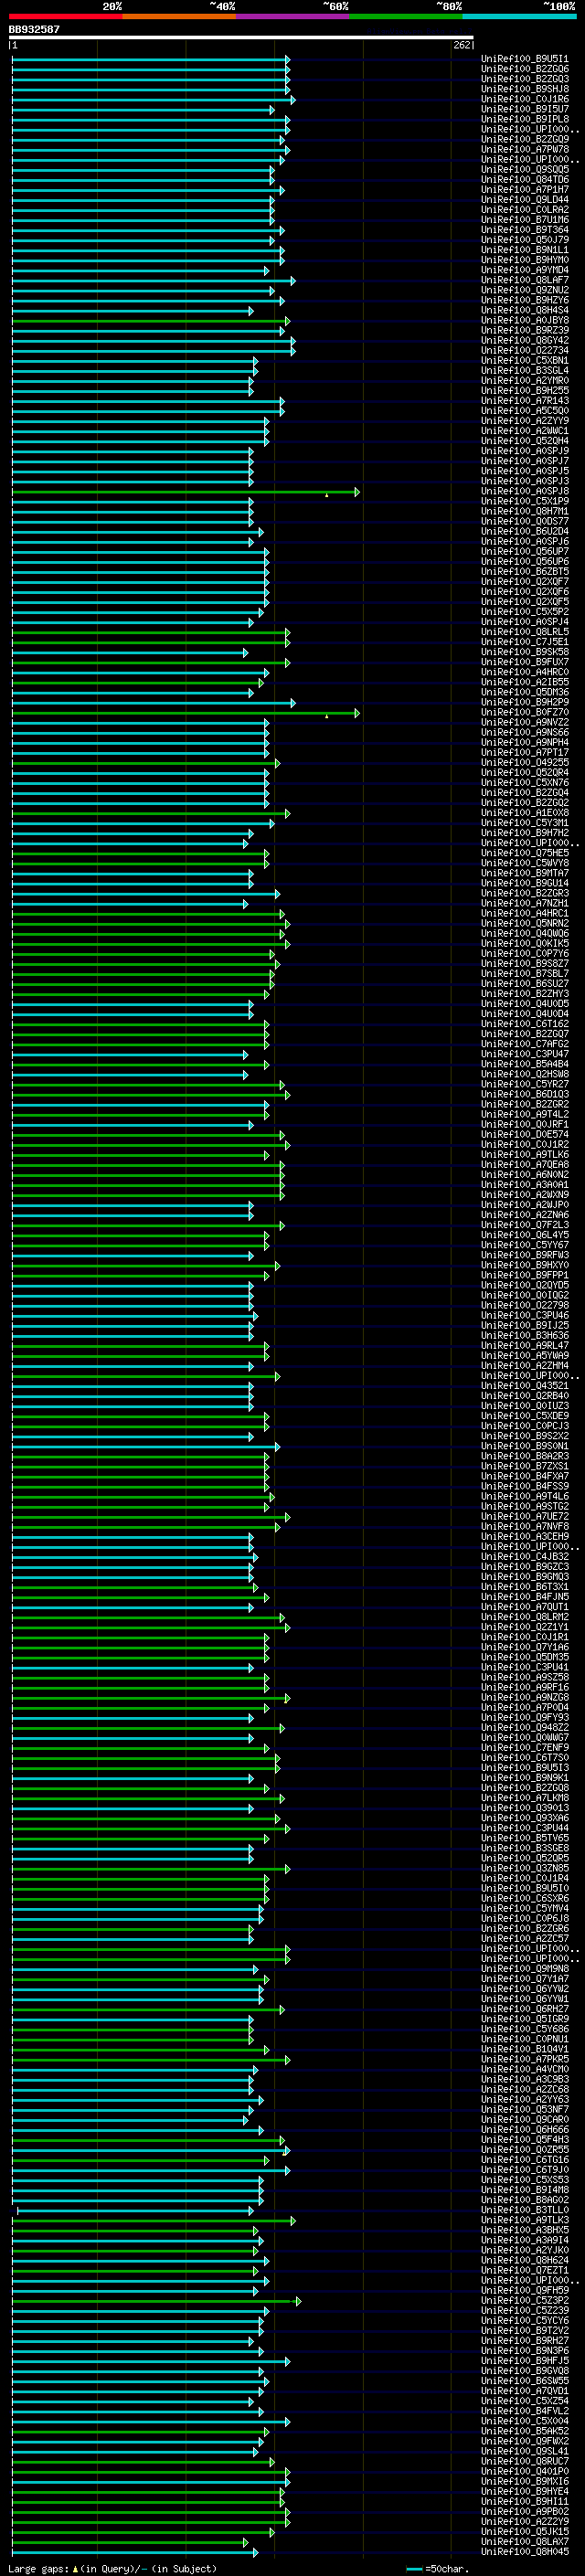
Task: Select UniRef100_B9MTA7 label
Action: pos(525,874)
